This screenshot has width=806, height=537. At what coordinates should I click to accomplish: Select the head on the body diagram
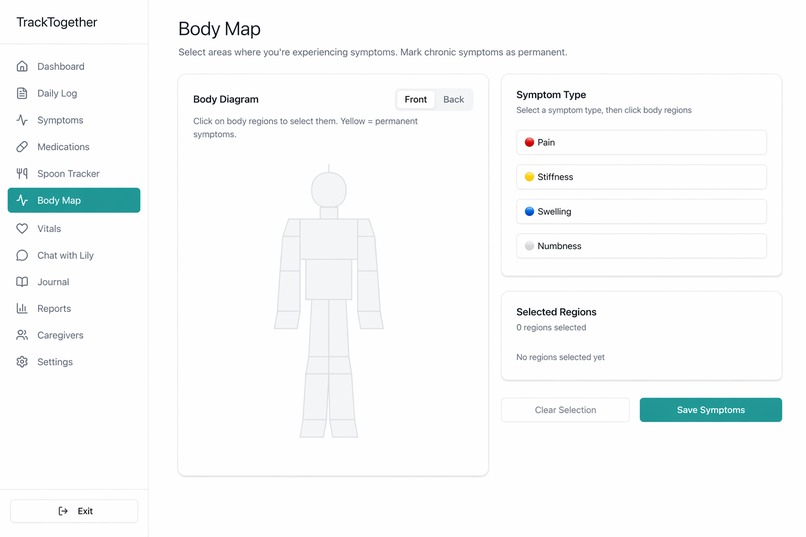(328, 190)
